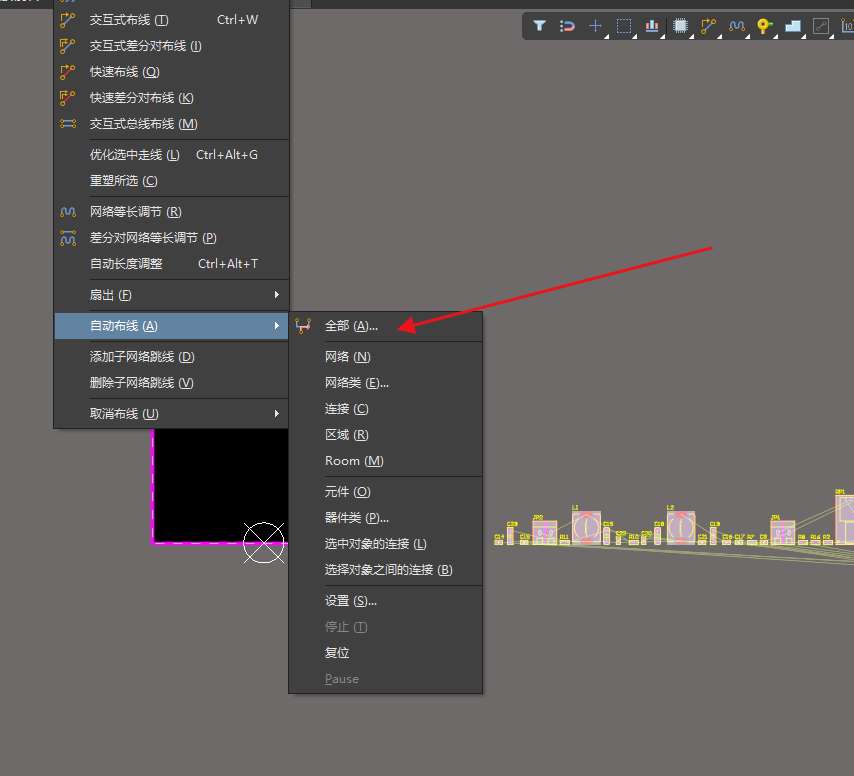The width and height of the screenshot is (854, 776).
Task: Click Room (M) submenu item
Action: [x=386, y=461]
